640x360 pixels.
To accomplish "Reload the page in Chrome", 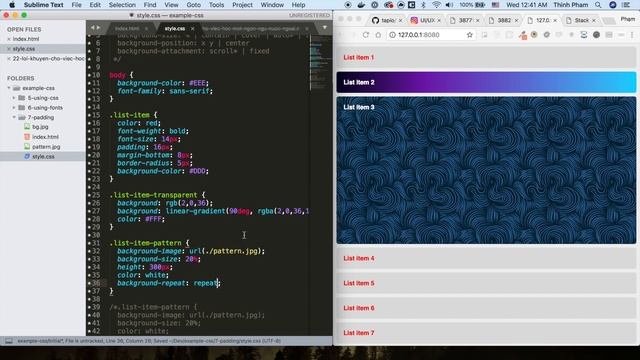I will coord(365,35).
